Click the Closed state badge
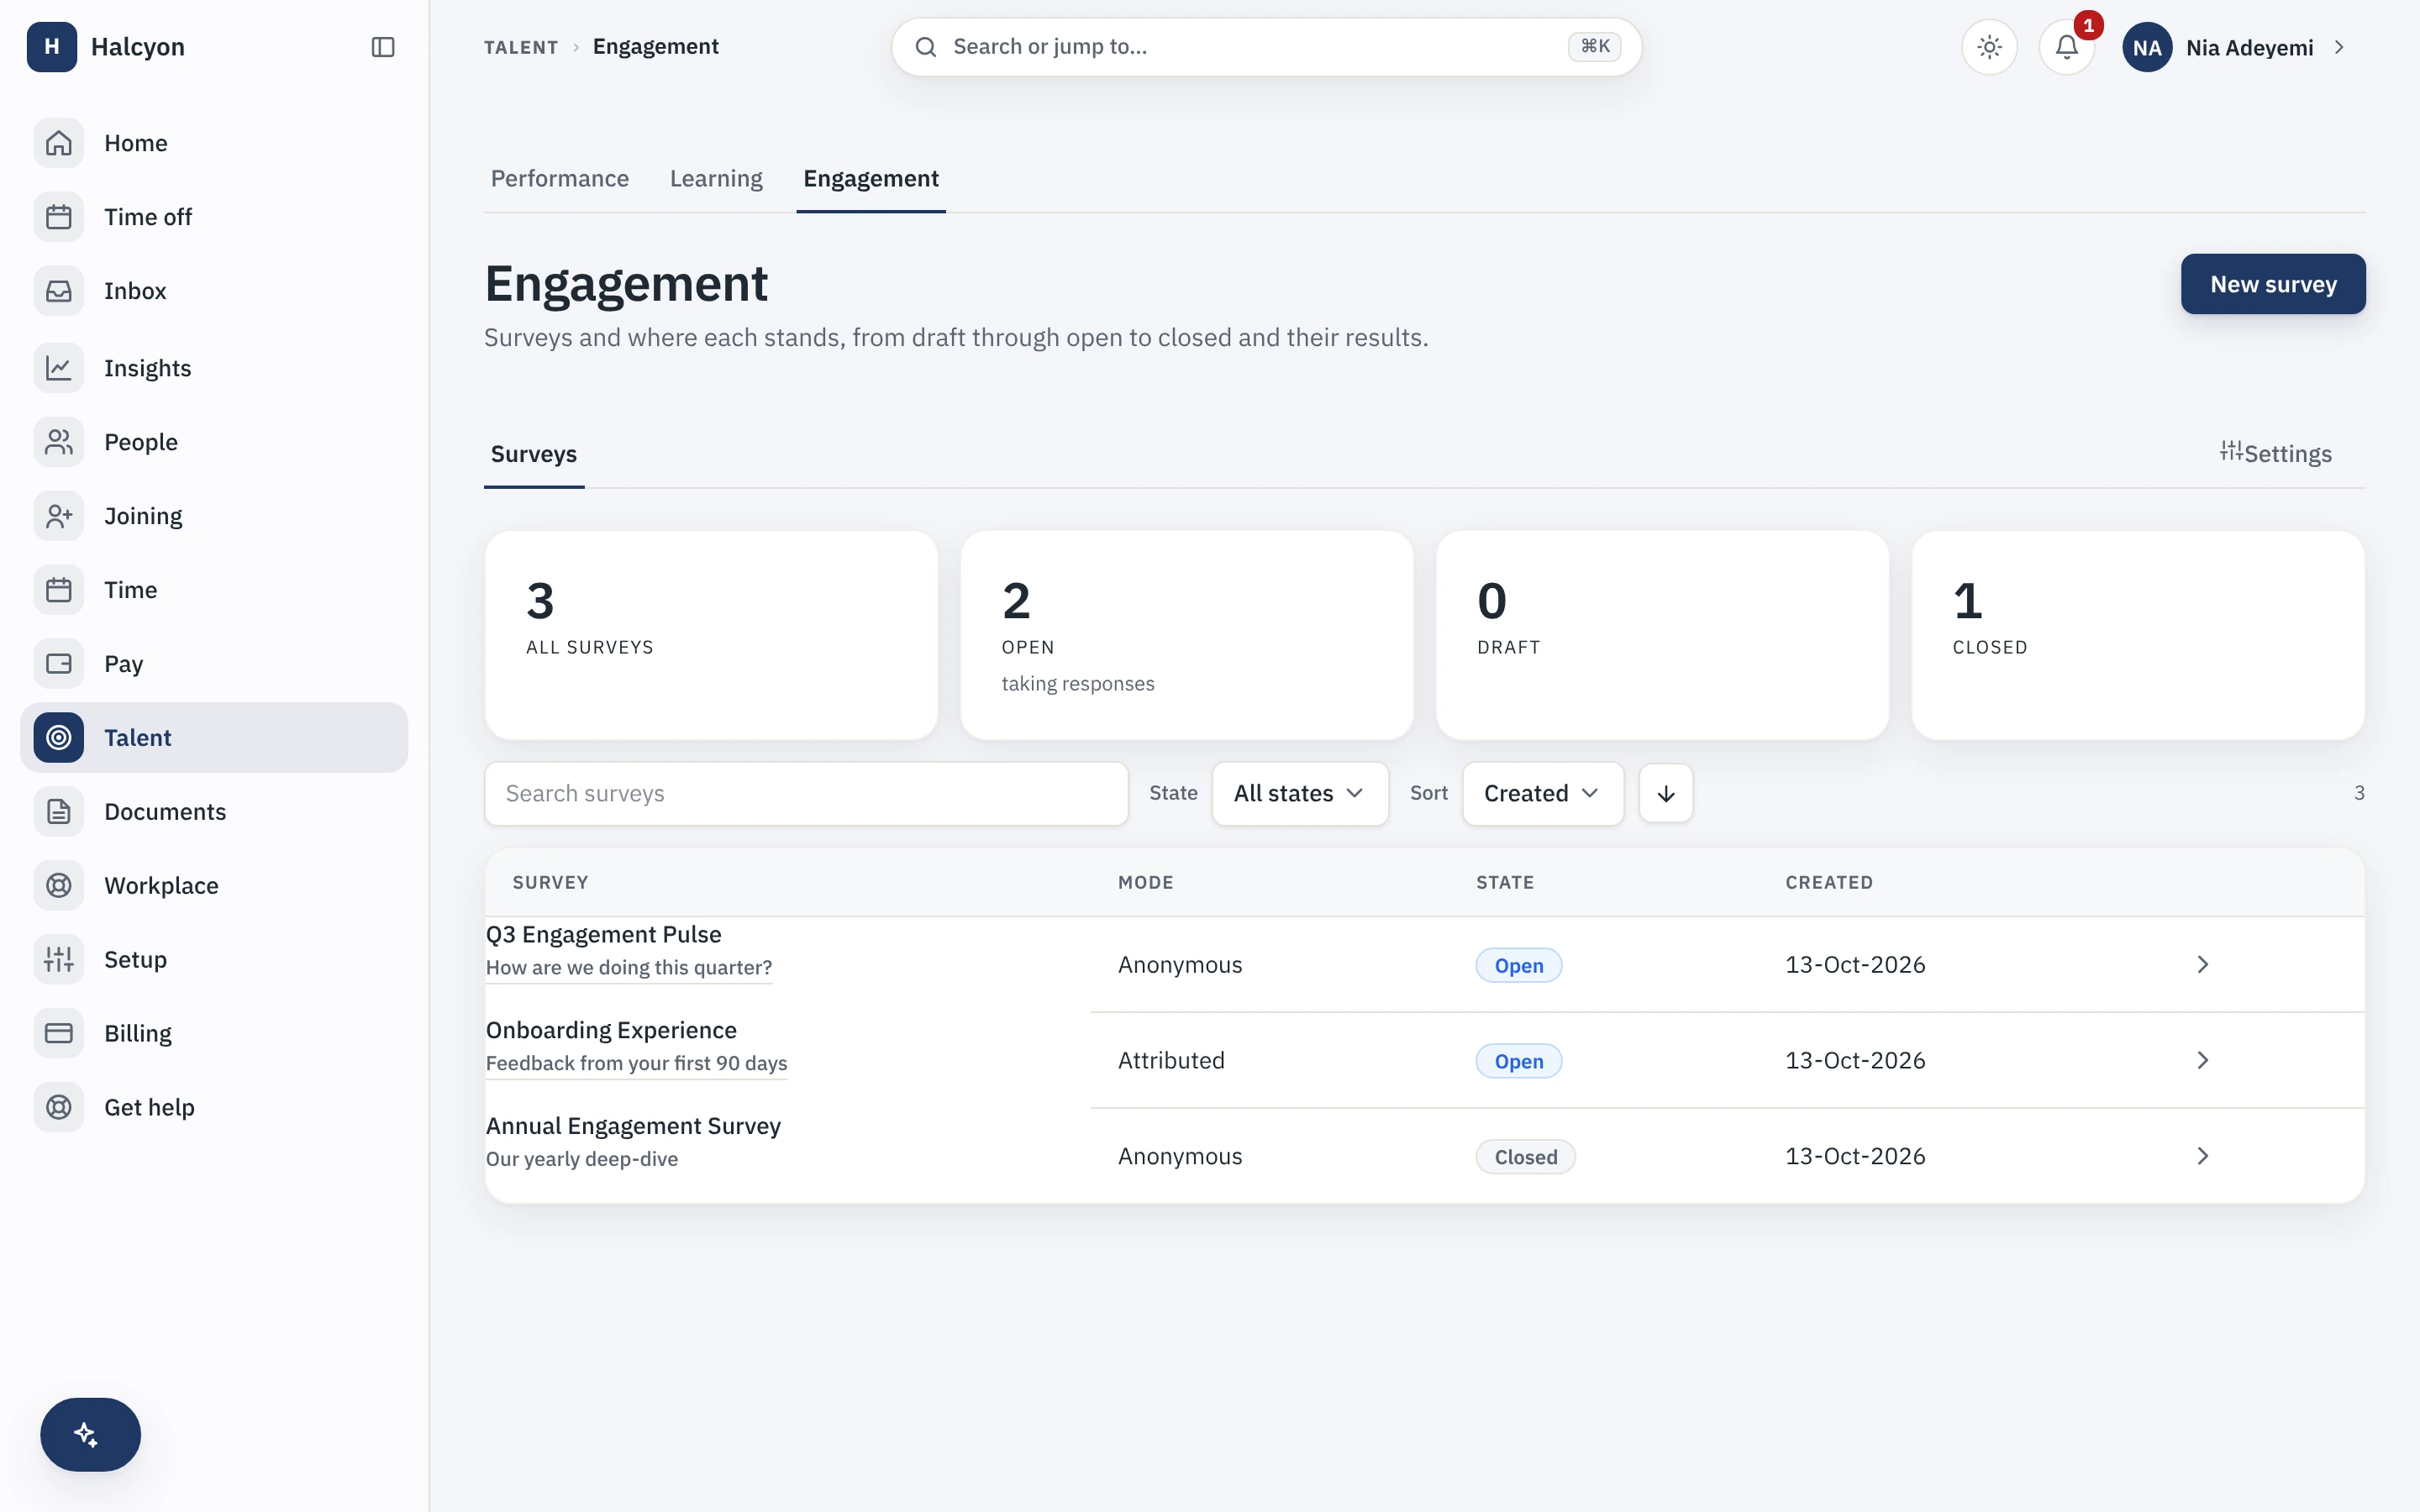Viewport: 2420px width, 1512px height. (1525, 1157)
